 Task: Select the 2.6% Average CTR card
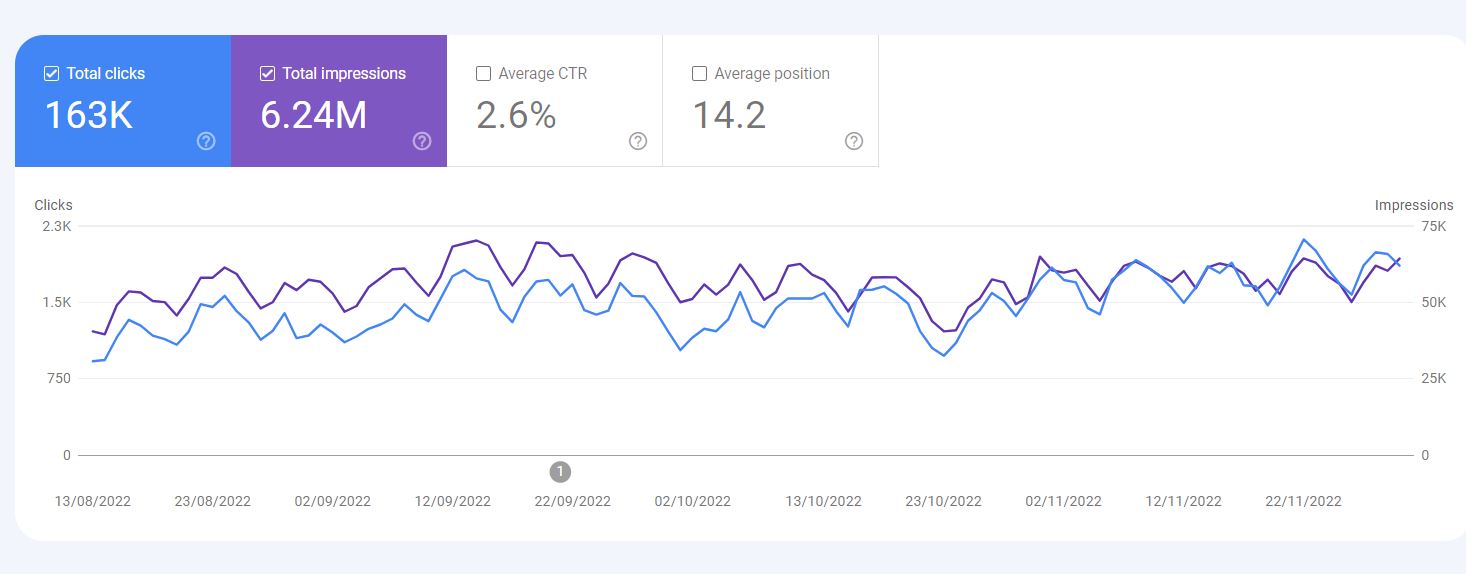(555, 101)
